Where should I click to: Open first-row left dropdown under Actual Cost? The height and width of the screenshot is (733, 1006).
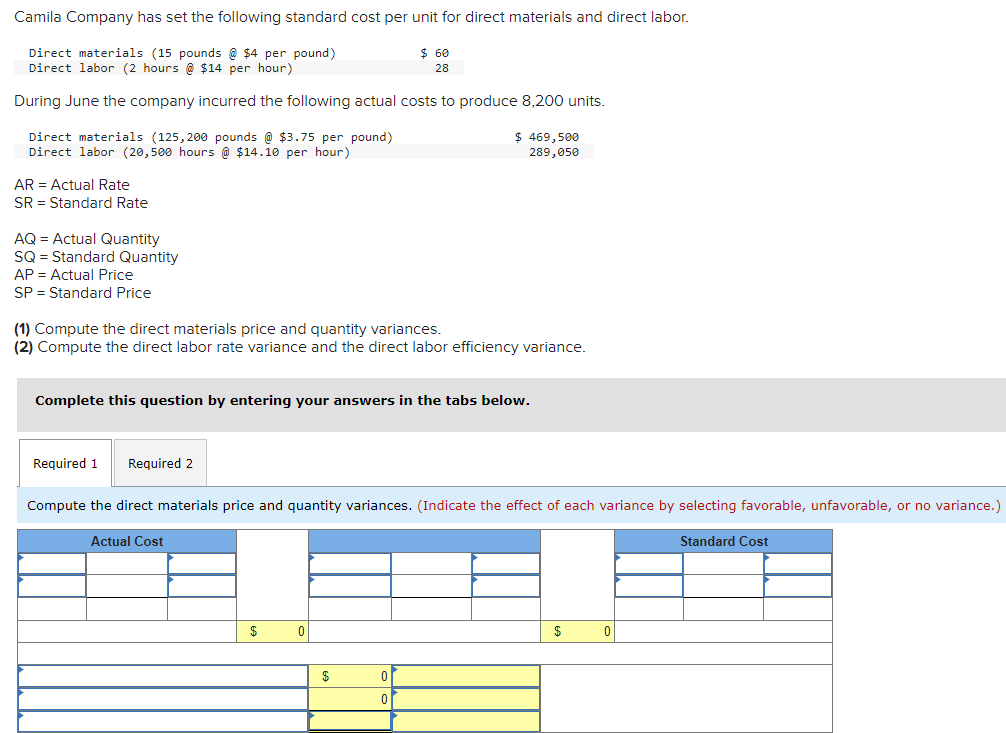(52, 564)
